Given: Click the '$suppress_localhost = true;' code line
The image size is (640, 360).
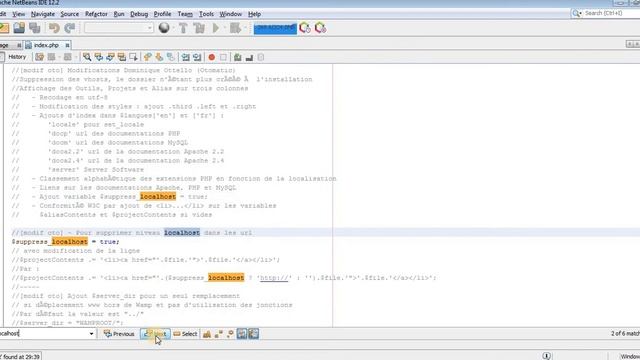Looking at the screenshot, I should coord(65,242).
